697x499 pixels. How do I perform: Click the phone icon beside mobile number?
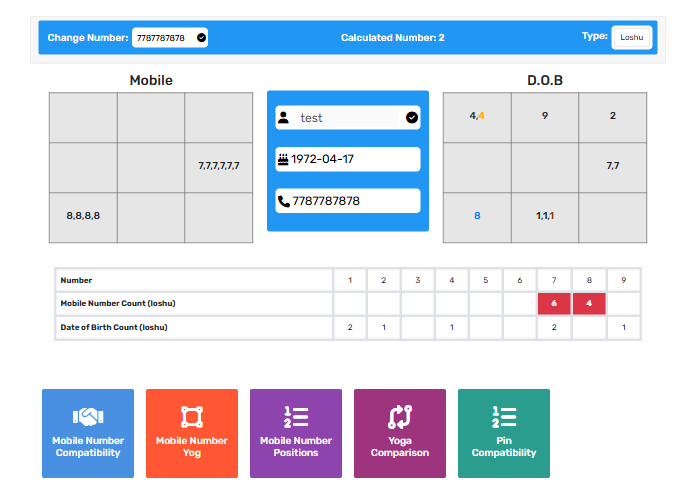[284, 201]
